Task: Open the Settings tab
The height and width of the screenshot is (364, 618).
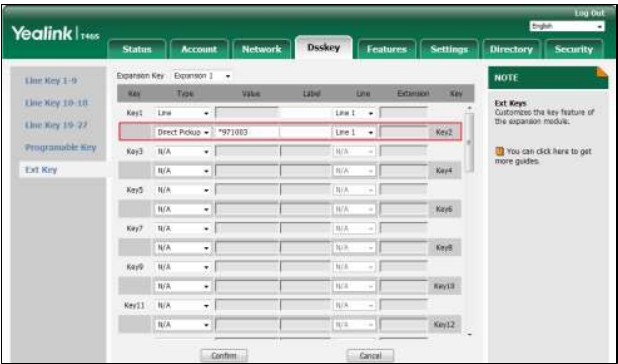Action: point(449,49)
